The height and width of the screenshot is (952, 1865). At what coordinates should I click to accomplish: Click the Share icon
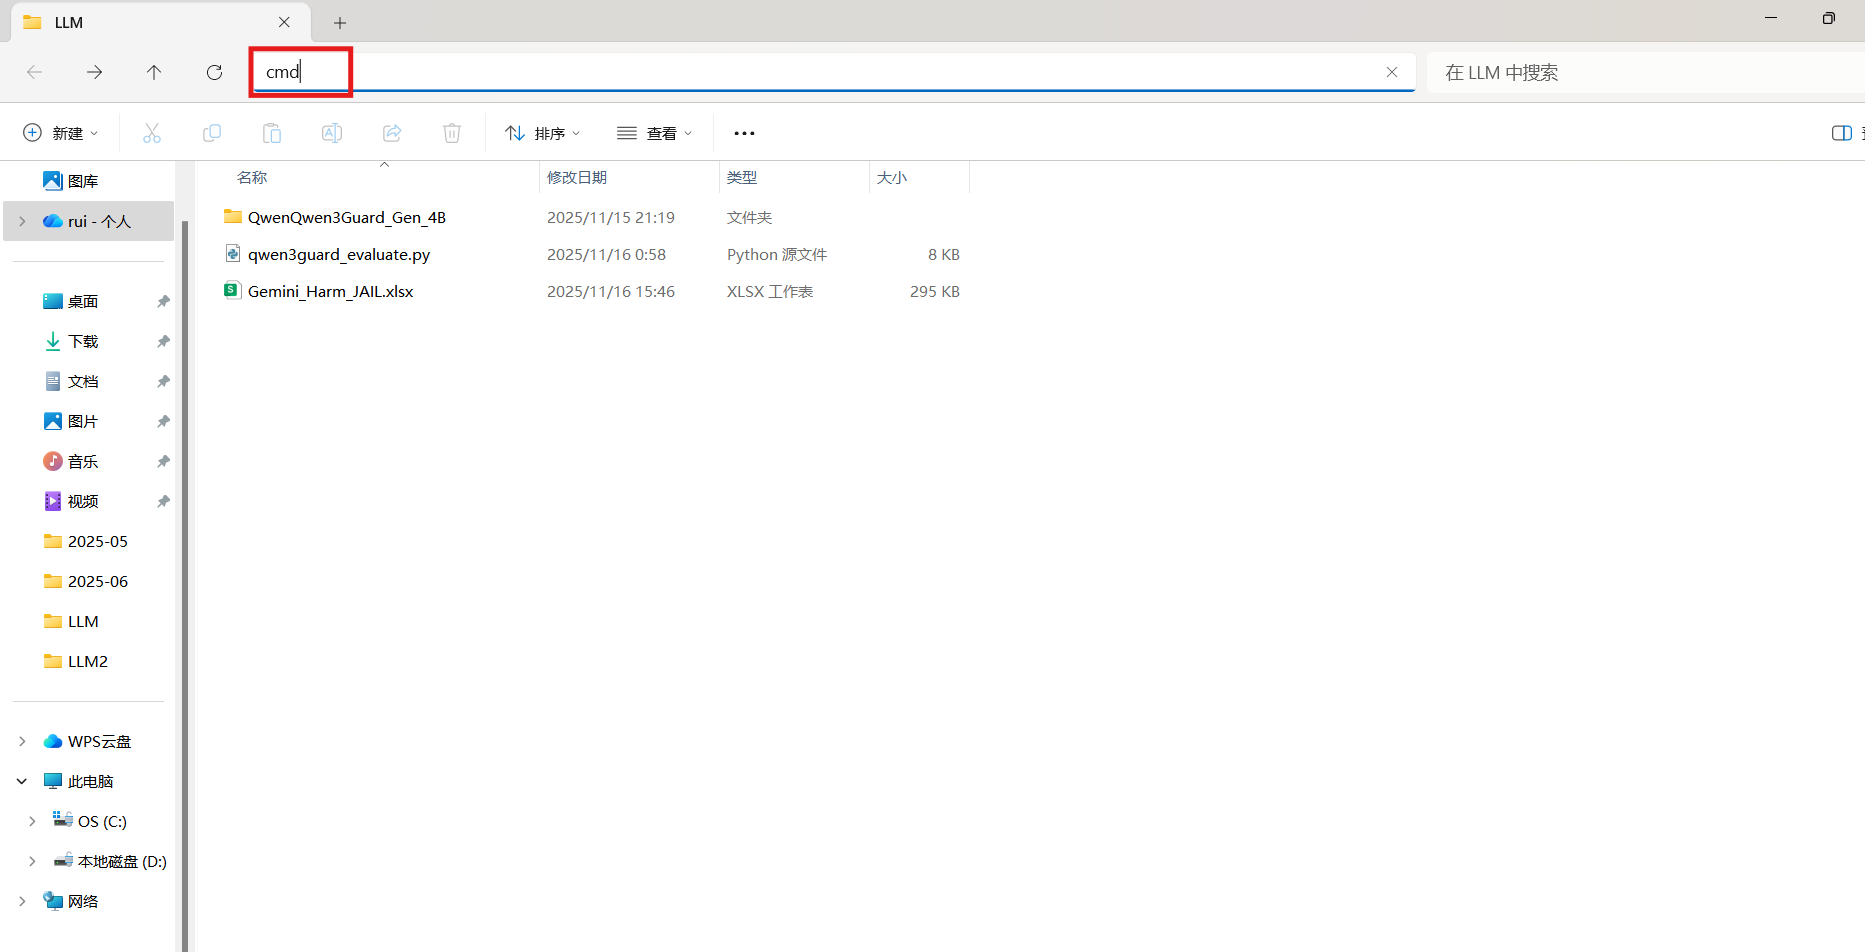391,132
